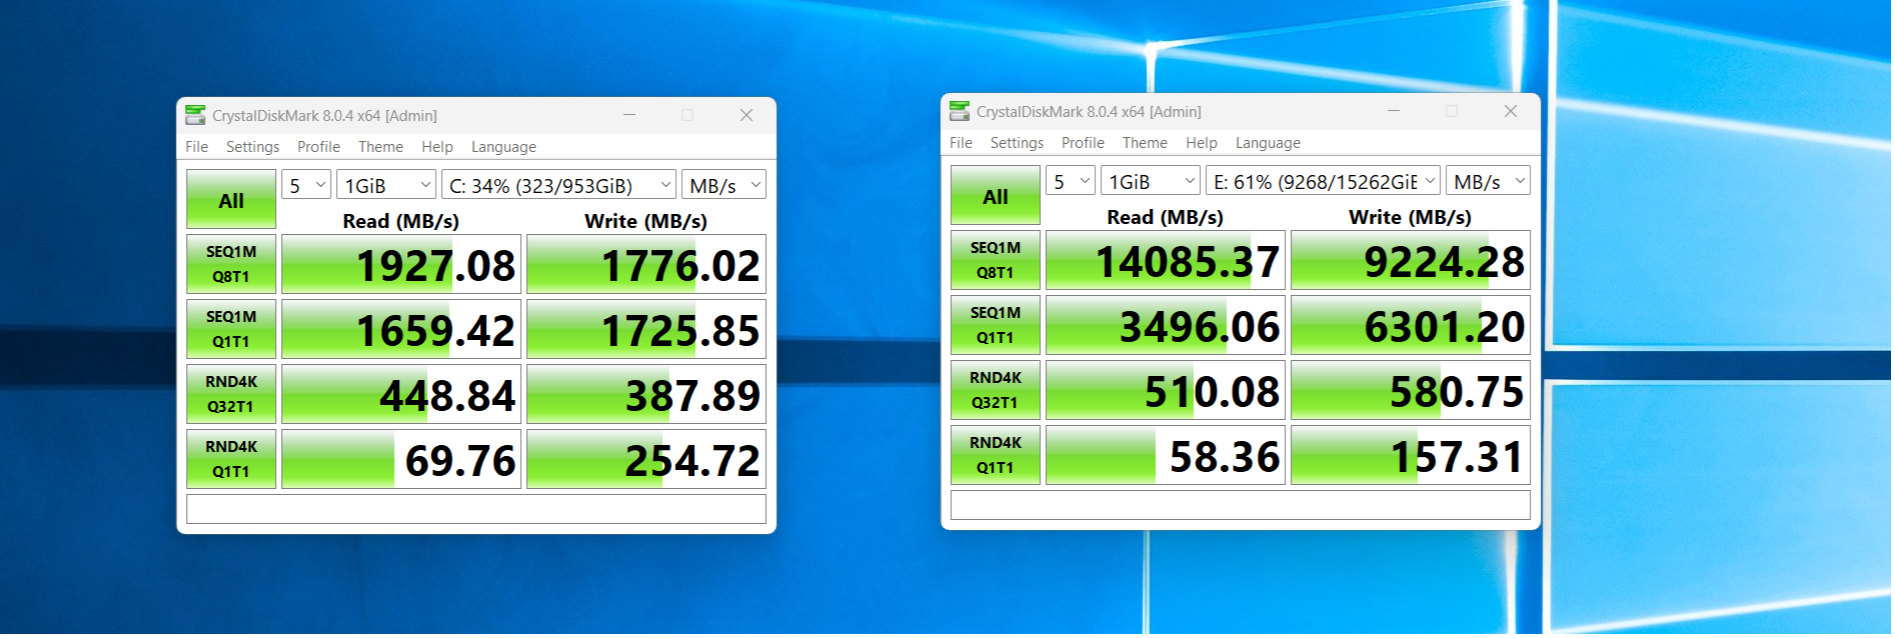This screenshot has height=638, width=1895.
Task: Click the 14085.37 read result
Action: 1165,260
